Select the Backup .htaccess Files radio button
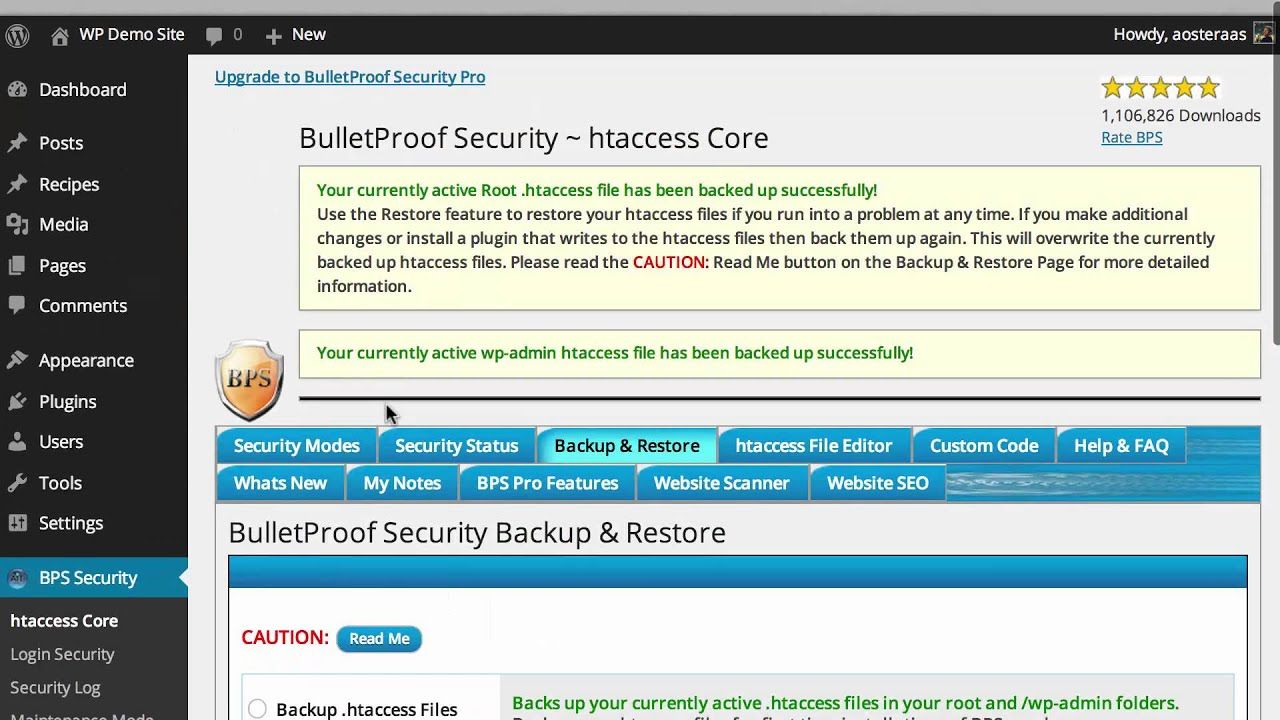 pyautogui.click(x=257, y=709)
